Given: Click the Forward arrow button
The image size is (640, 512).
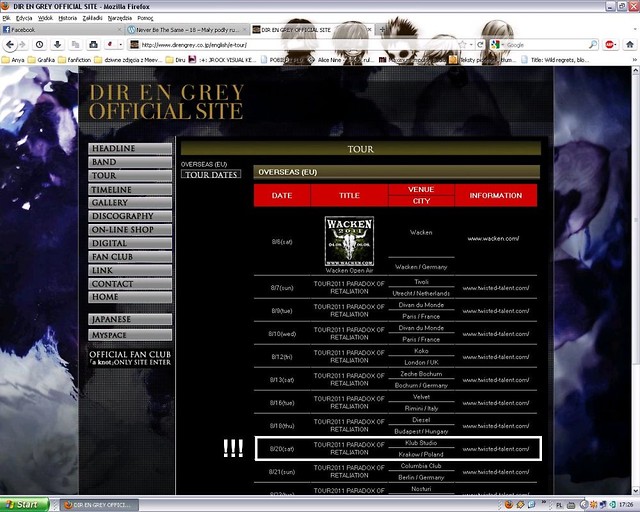Looking at the screenshot, I should [22, 45].
